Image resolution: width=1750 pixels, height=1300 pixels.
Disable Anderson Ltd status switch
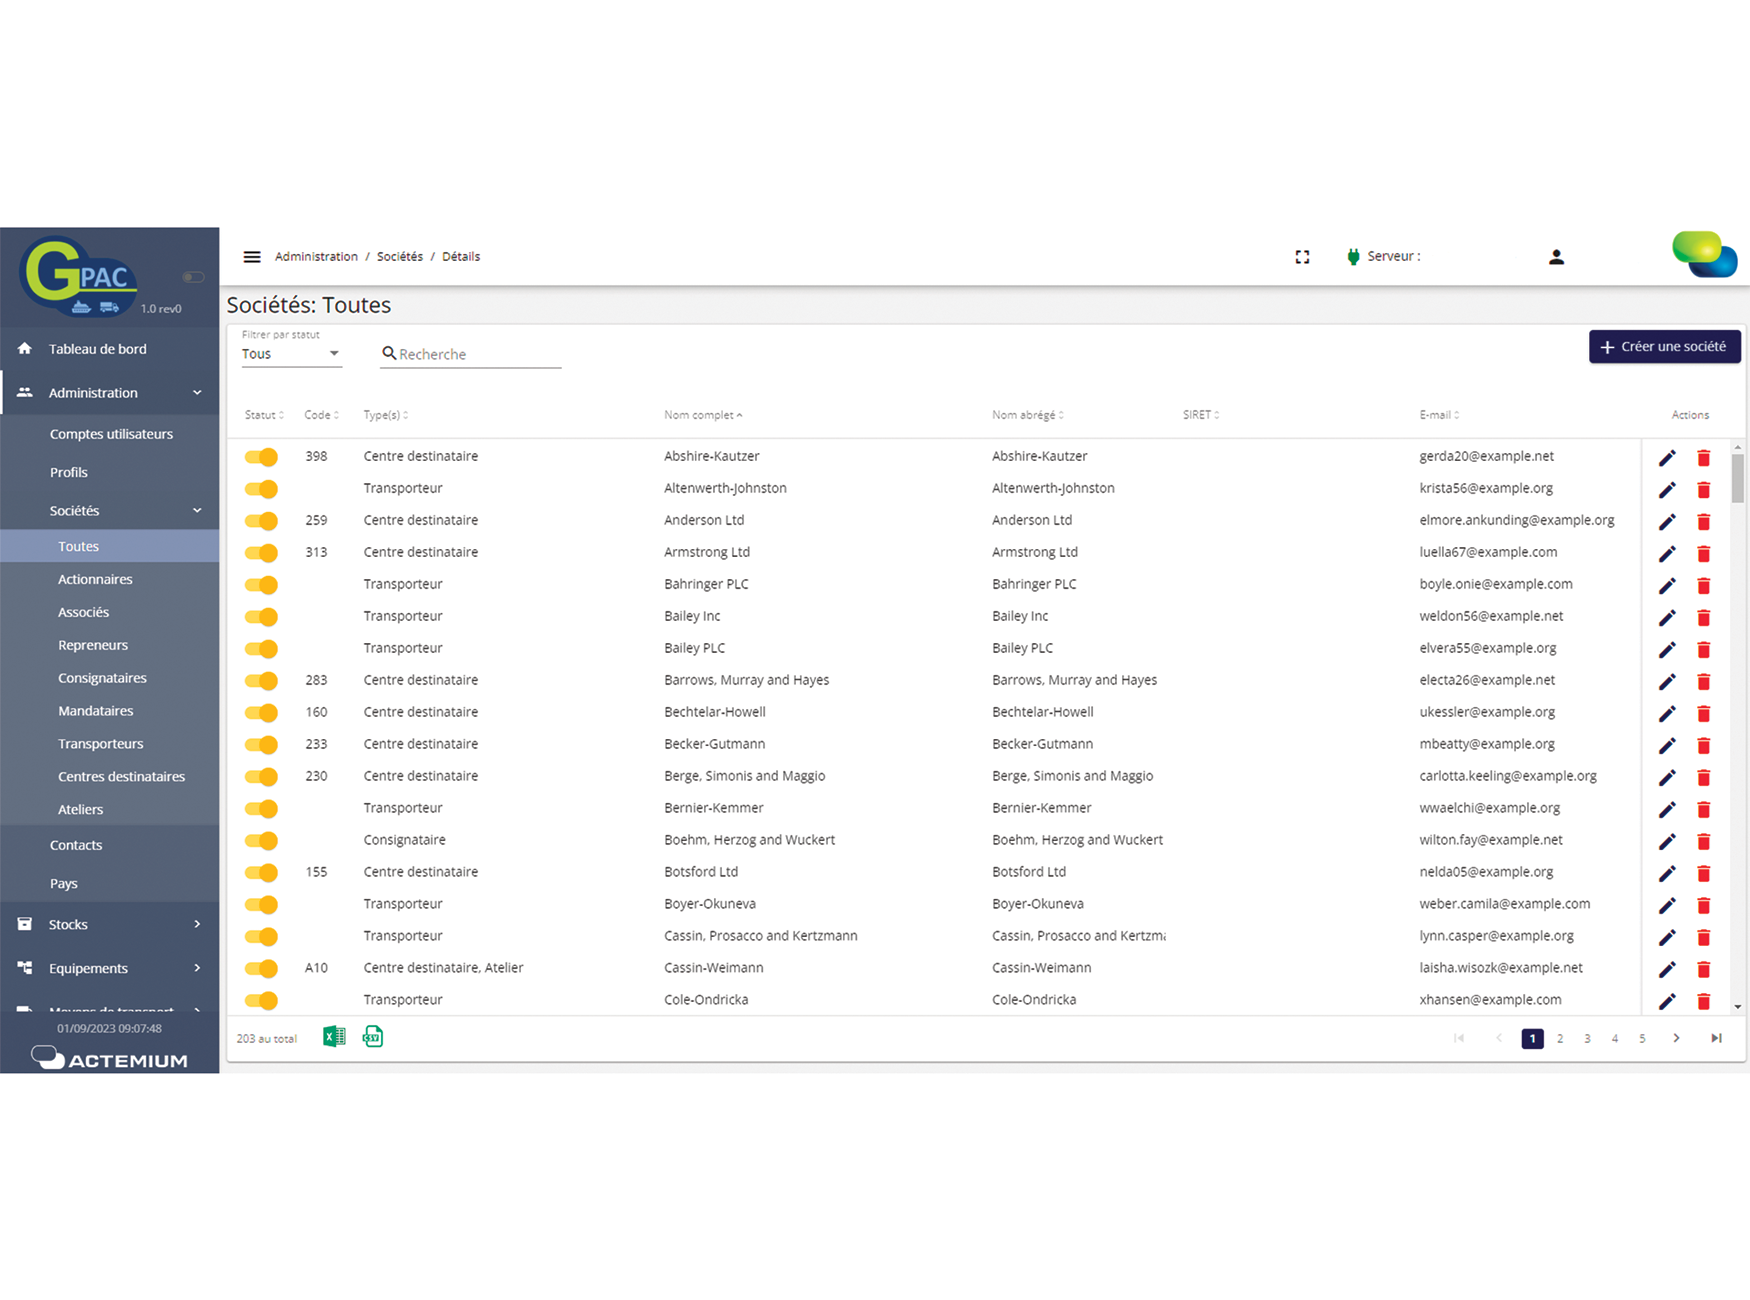coord(261,521)
